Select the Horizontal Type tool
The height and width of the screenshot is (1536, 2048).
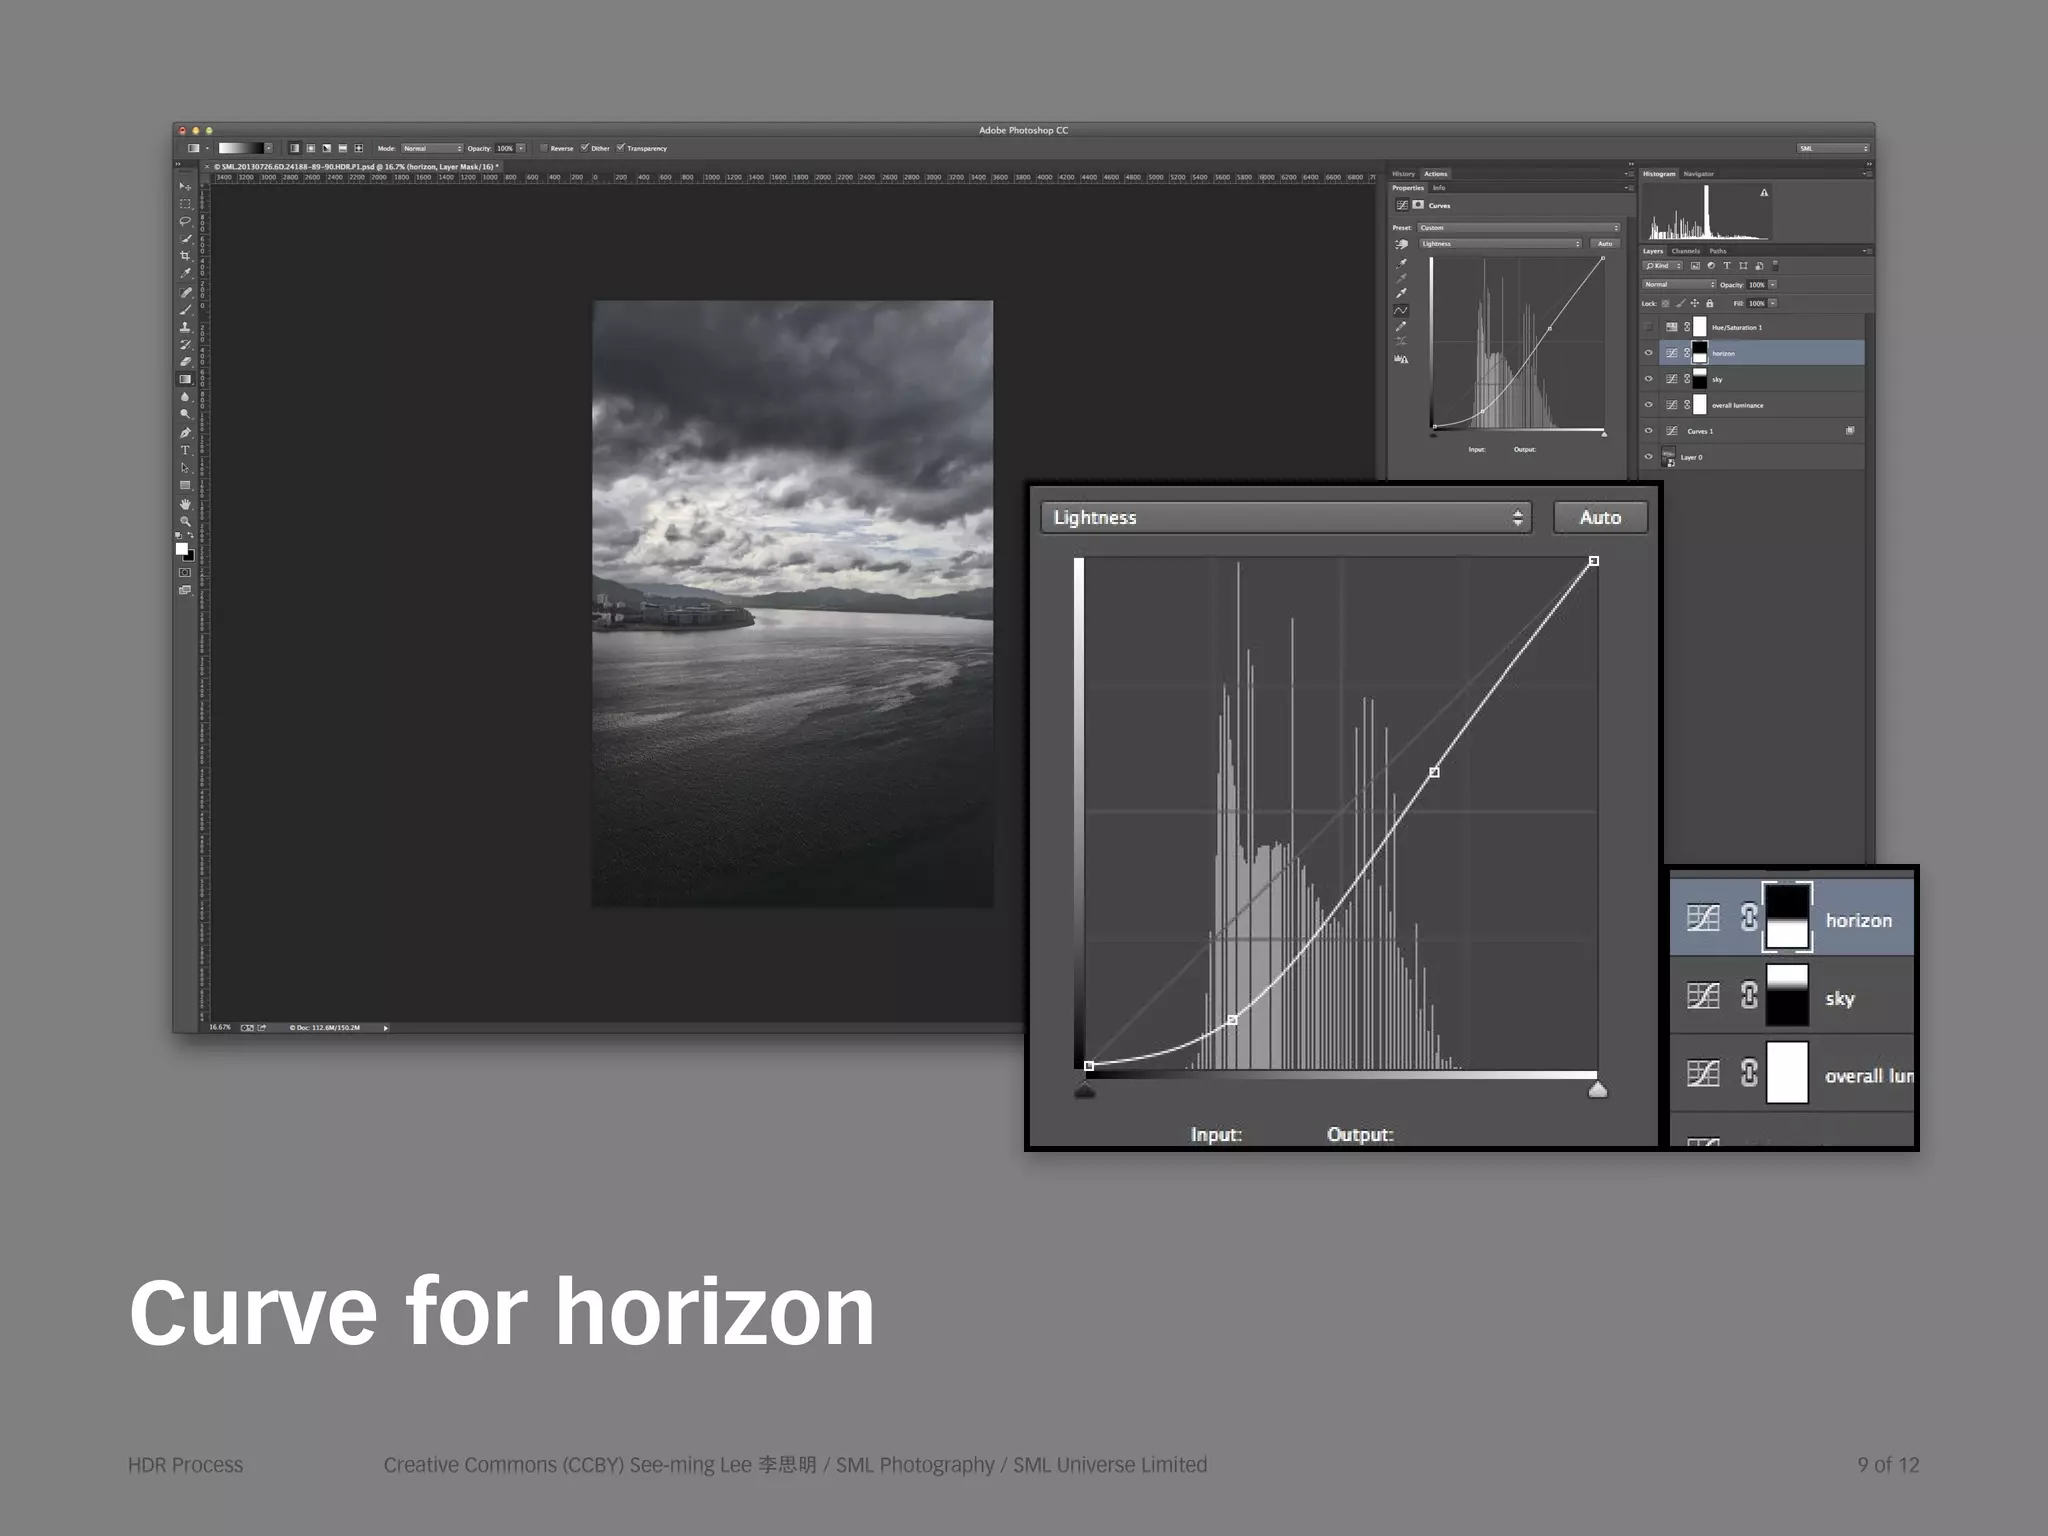click(x=185, y=450)
